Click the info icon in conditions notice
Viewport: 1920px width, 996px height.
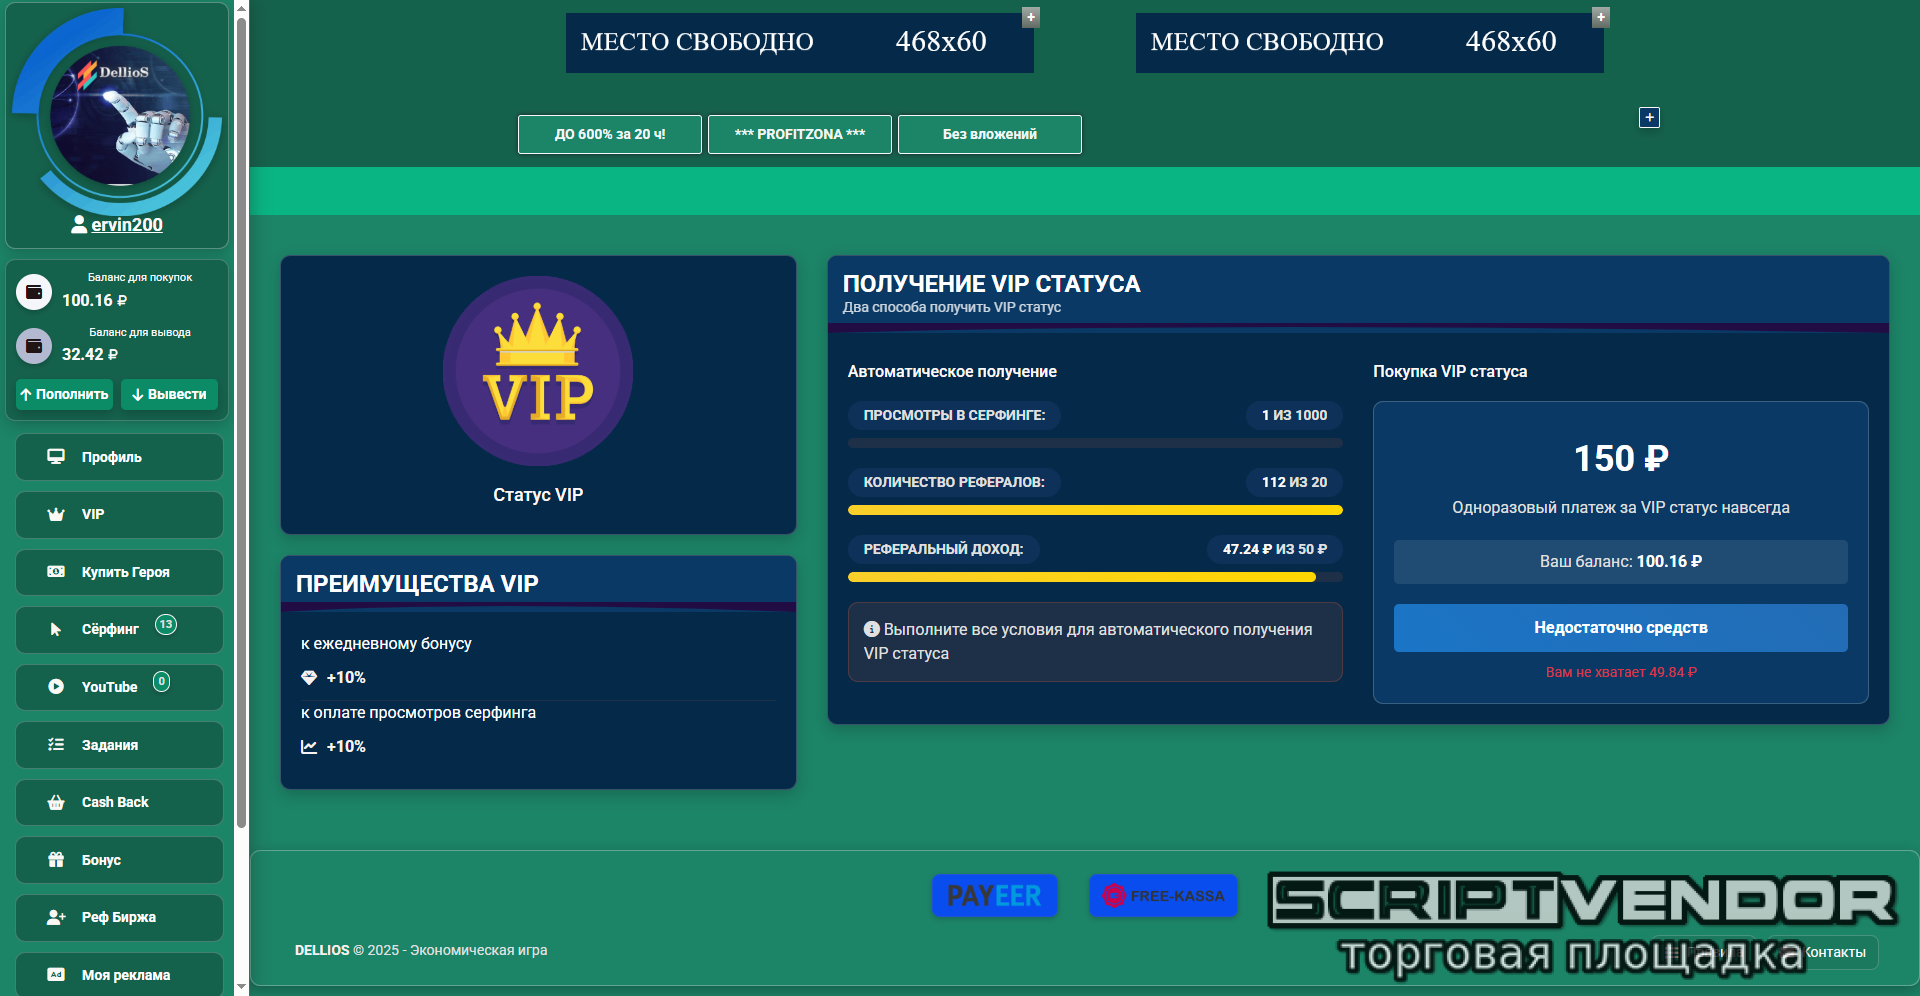[x=871, y=629]
